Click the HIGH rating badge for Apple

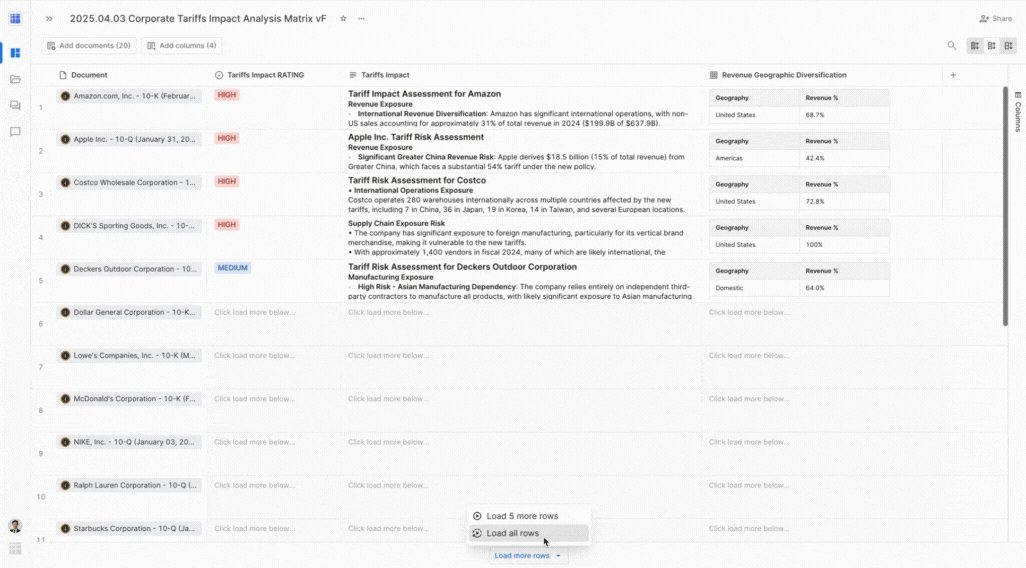[226, 138]
